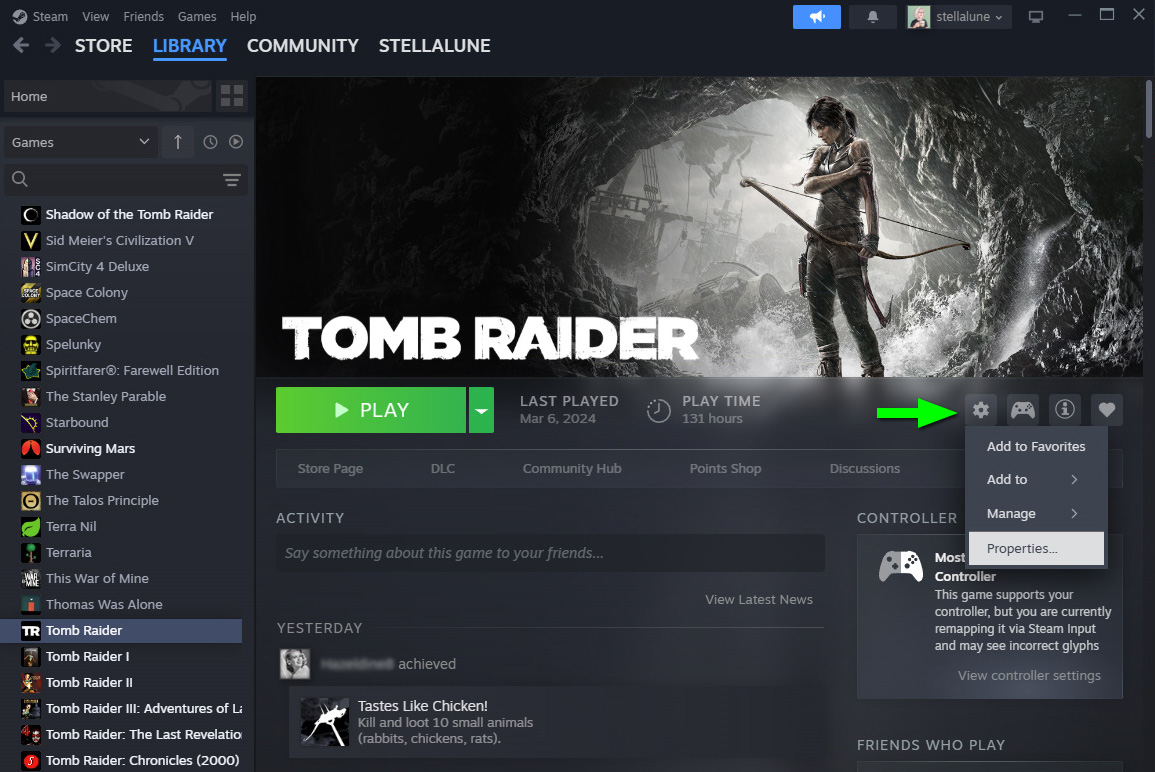Open the View Latest News link
1155x772 pixels.
(758, 599)
